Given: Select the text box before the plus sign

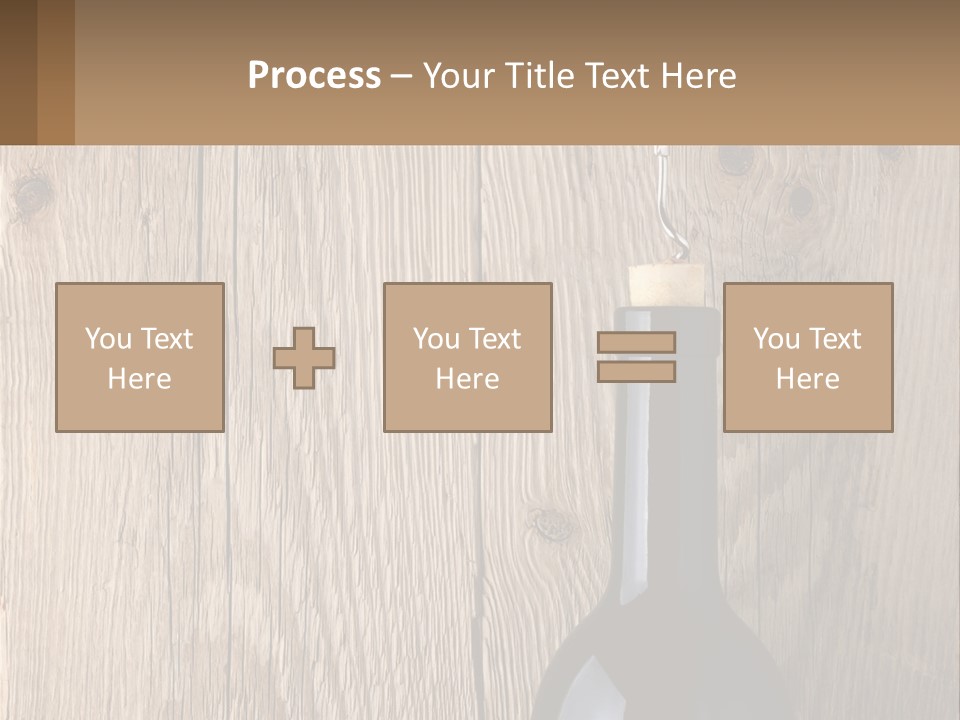Looking at the screenshot, I should [x=140, y=357].
